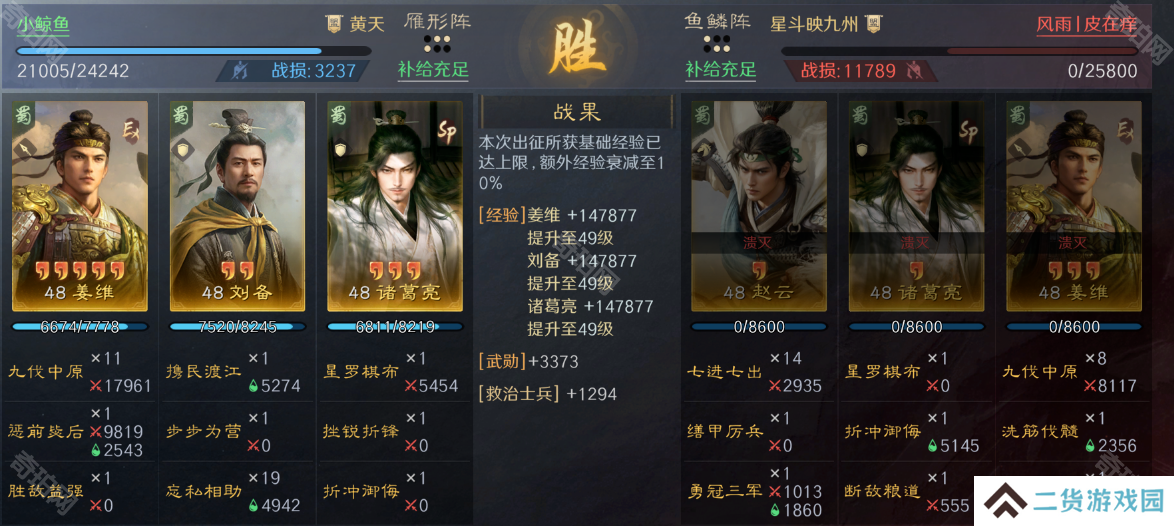Click the 战果 results header tab
This screenshot has height=526, width=1174.
577,112
